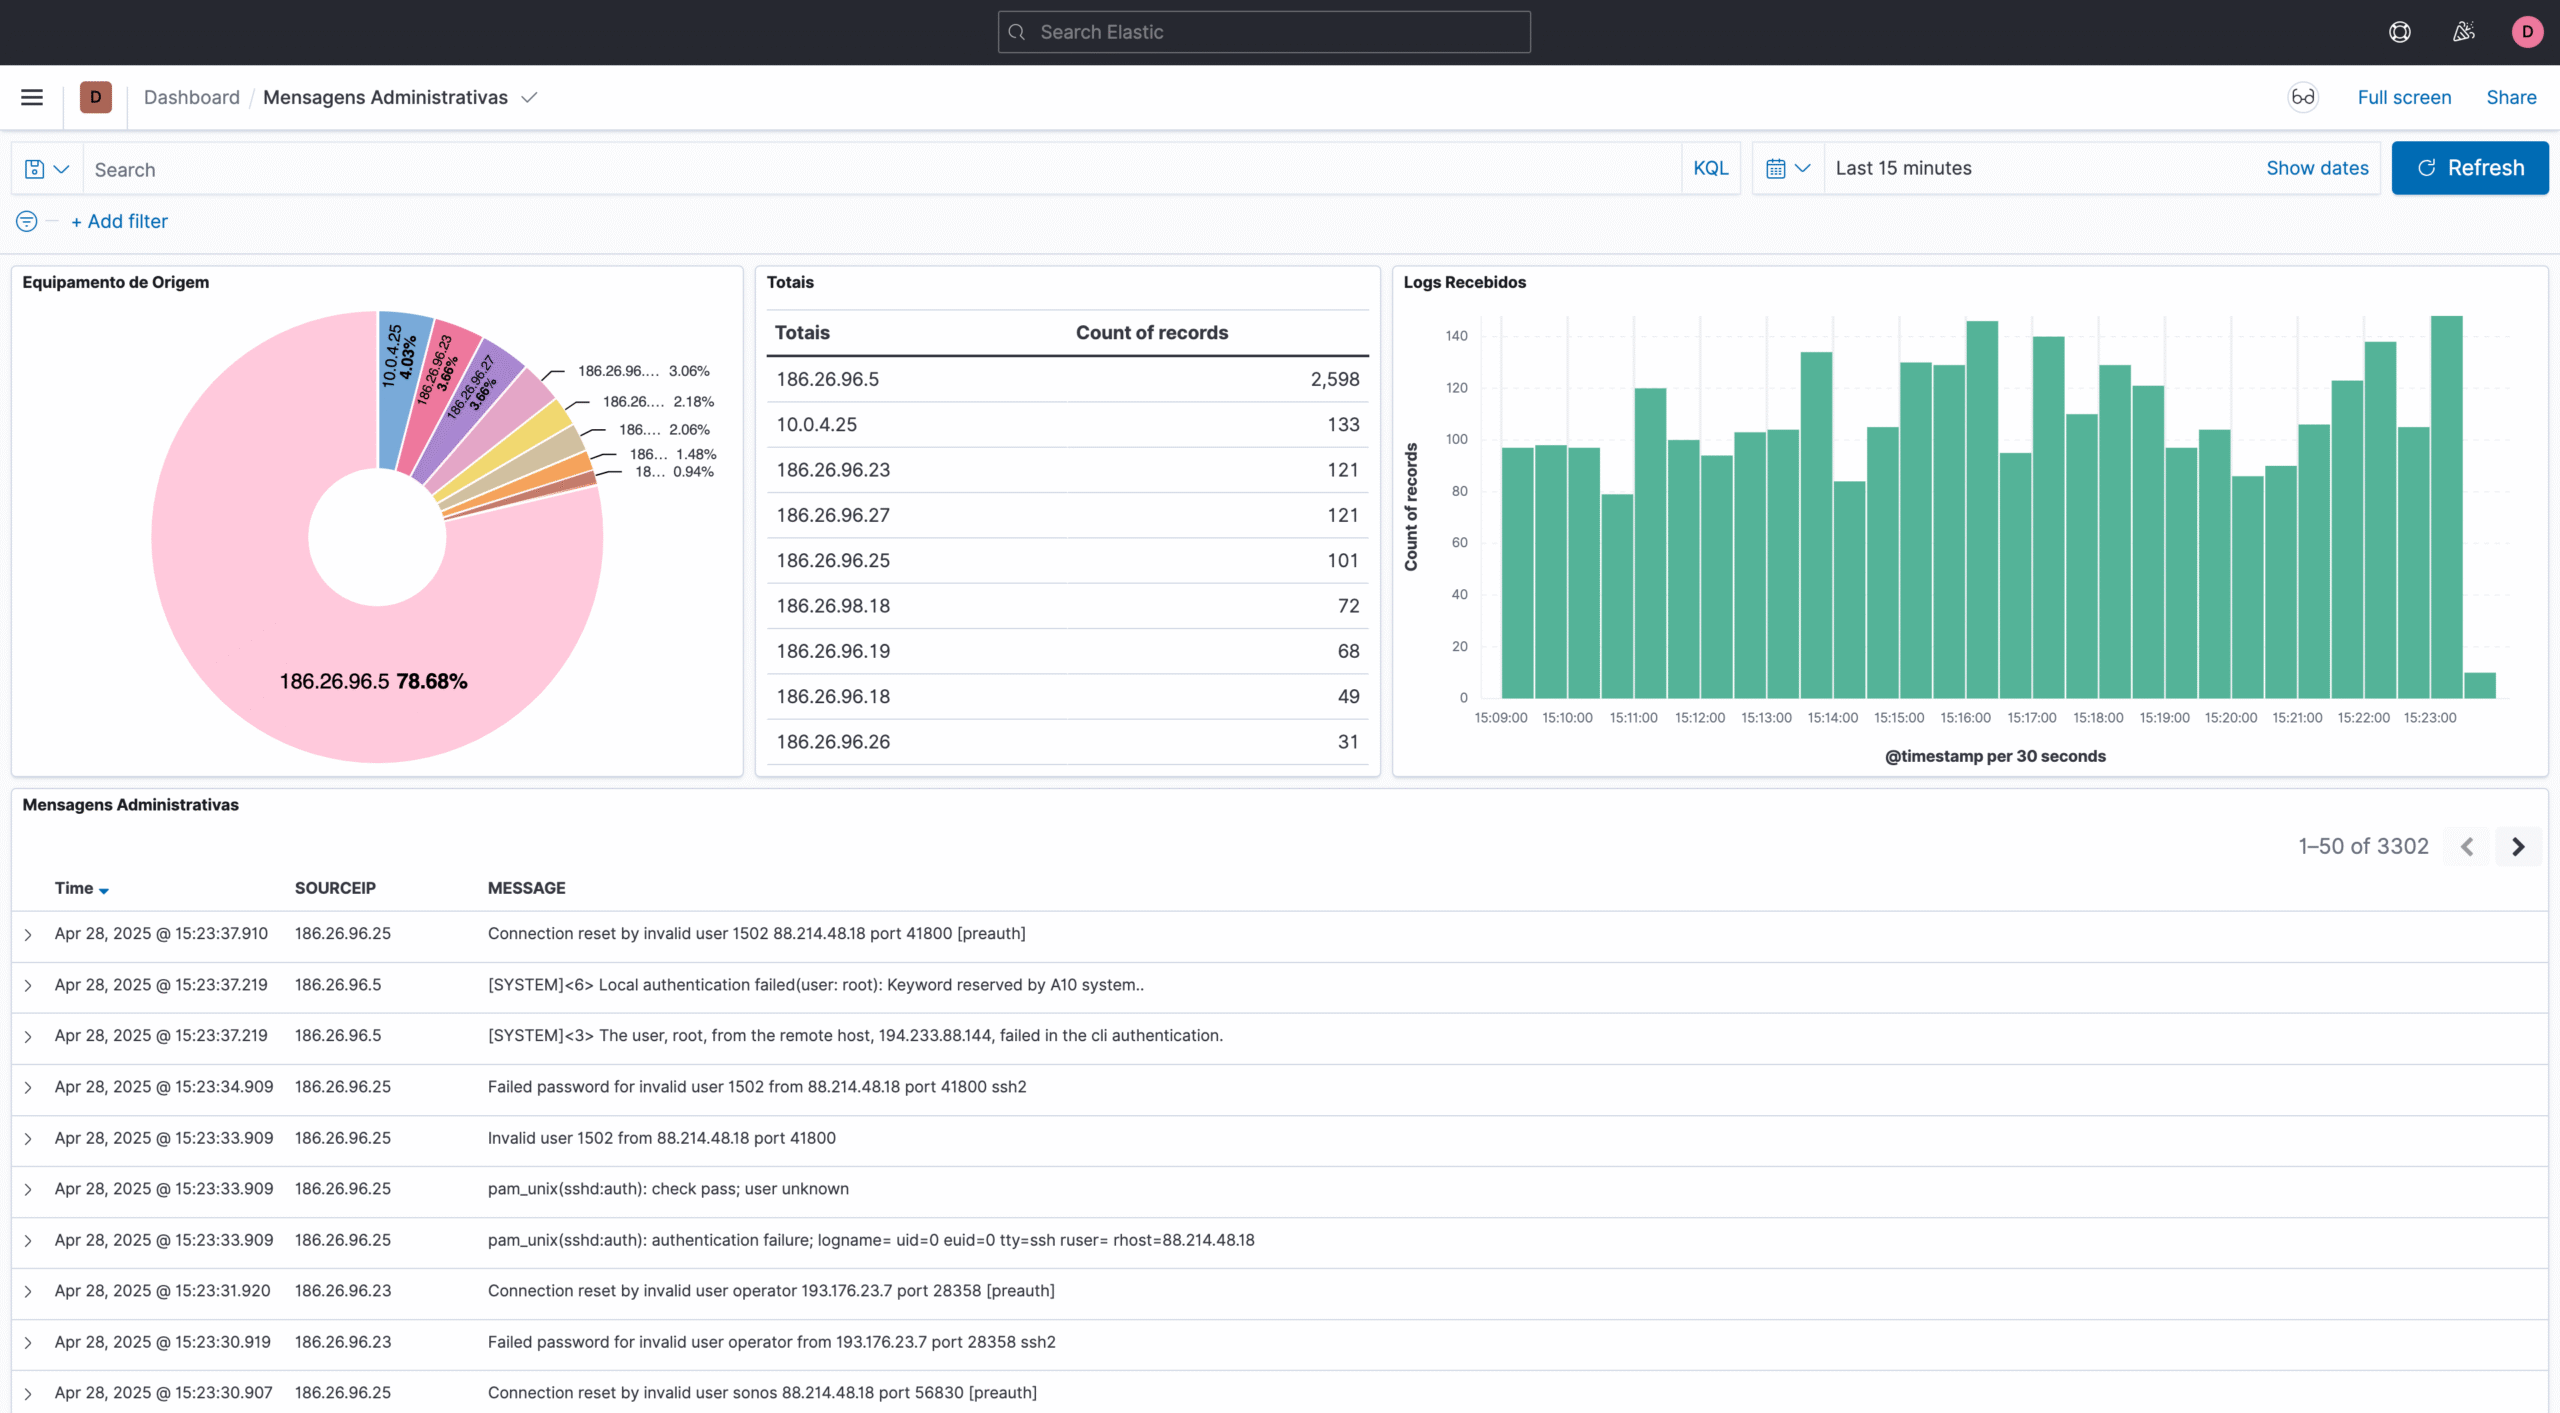This screenshot has width=2560, height=1413.
Task: Open the filter options circle icon
Action: [x=27, y=221]
